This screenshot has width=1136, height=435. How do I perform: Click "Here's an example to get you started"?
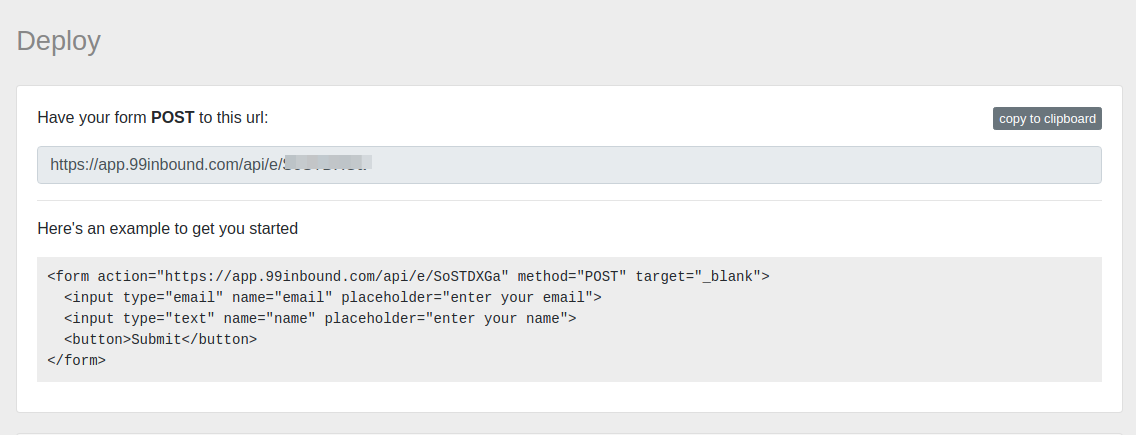[x=167, y=228]
